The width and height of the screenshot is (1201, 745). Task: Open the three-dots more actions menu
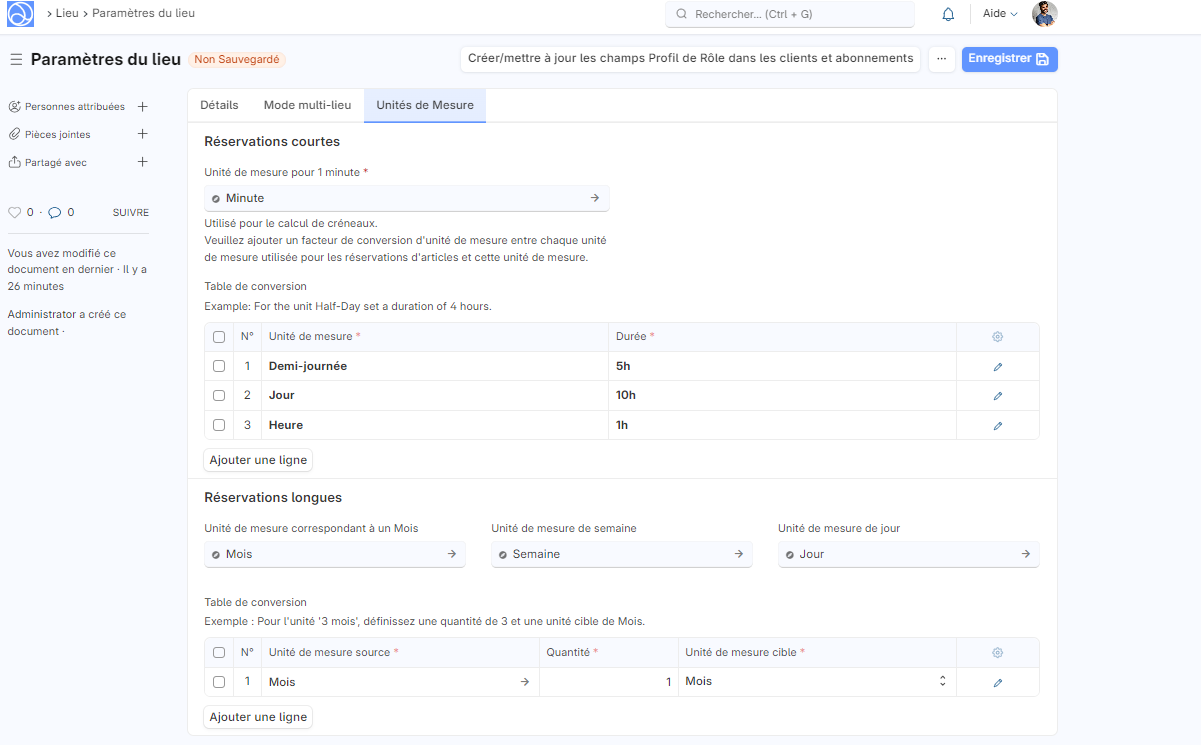coord(941,59)
